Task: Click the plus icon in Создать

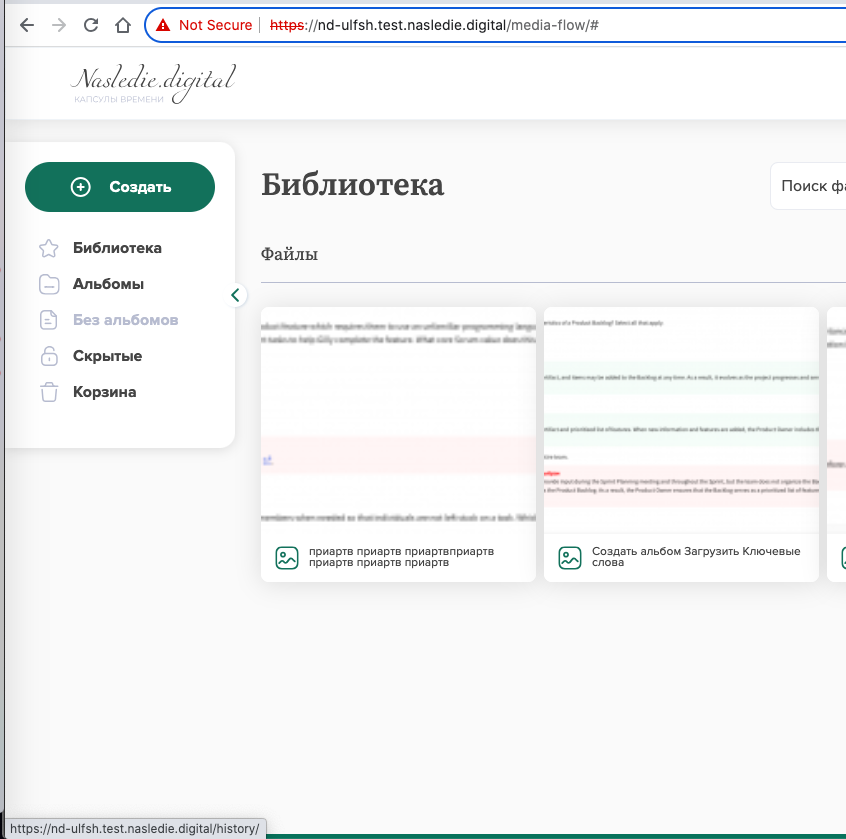Action: click(x=81, y=187)
